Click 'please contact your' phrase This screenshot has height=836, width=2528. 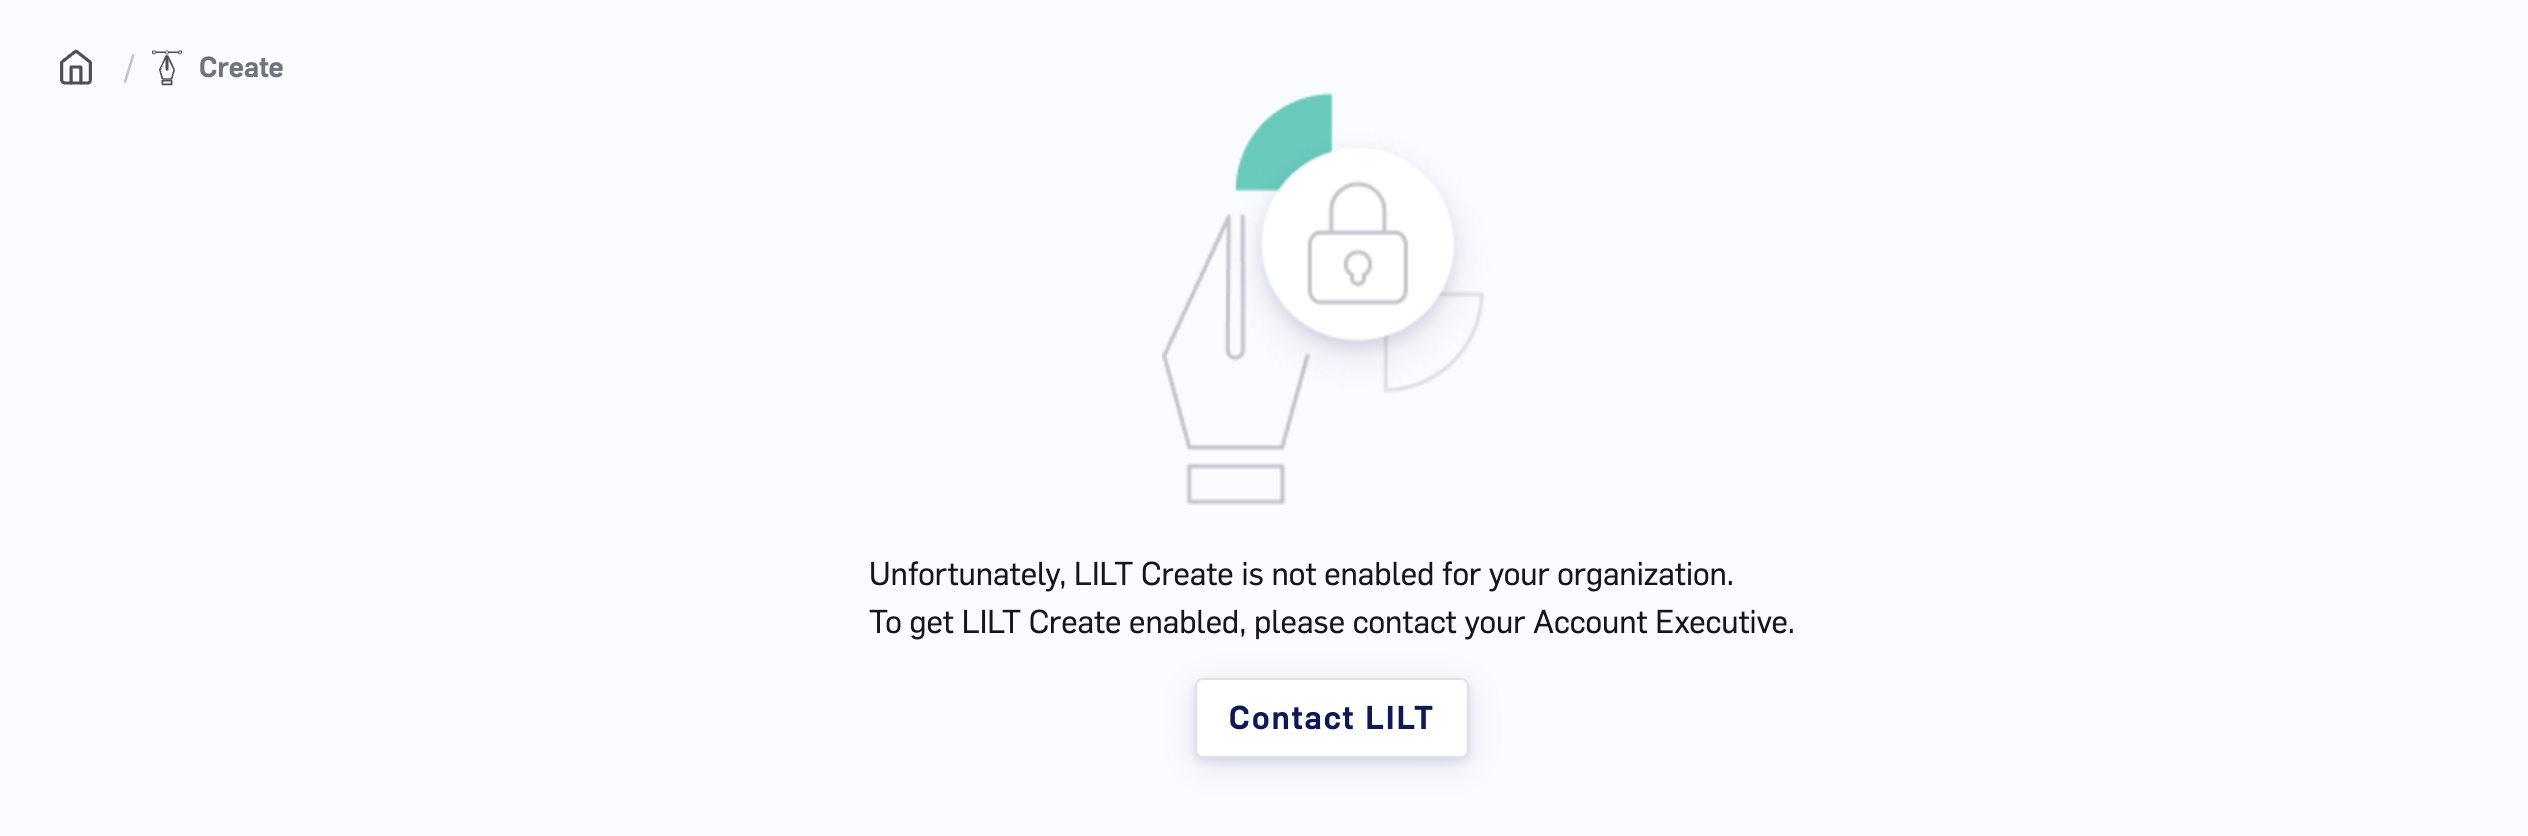1390,623
